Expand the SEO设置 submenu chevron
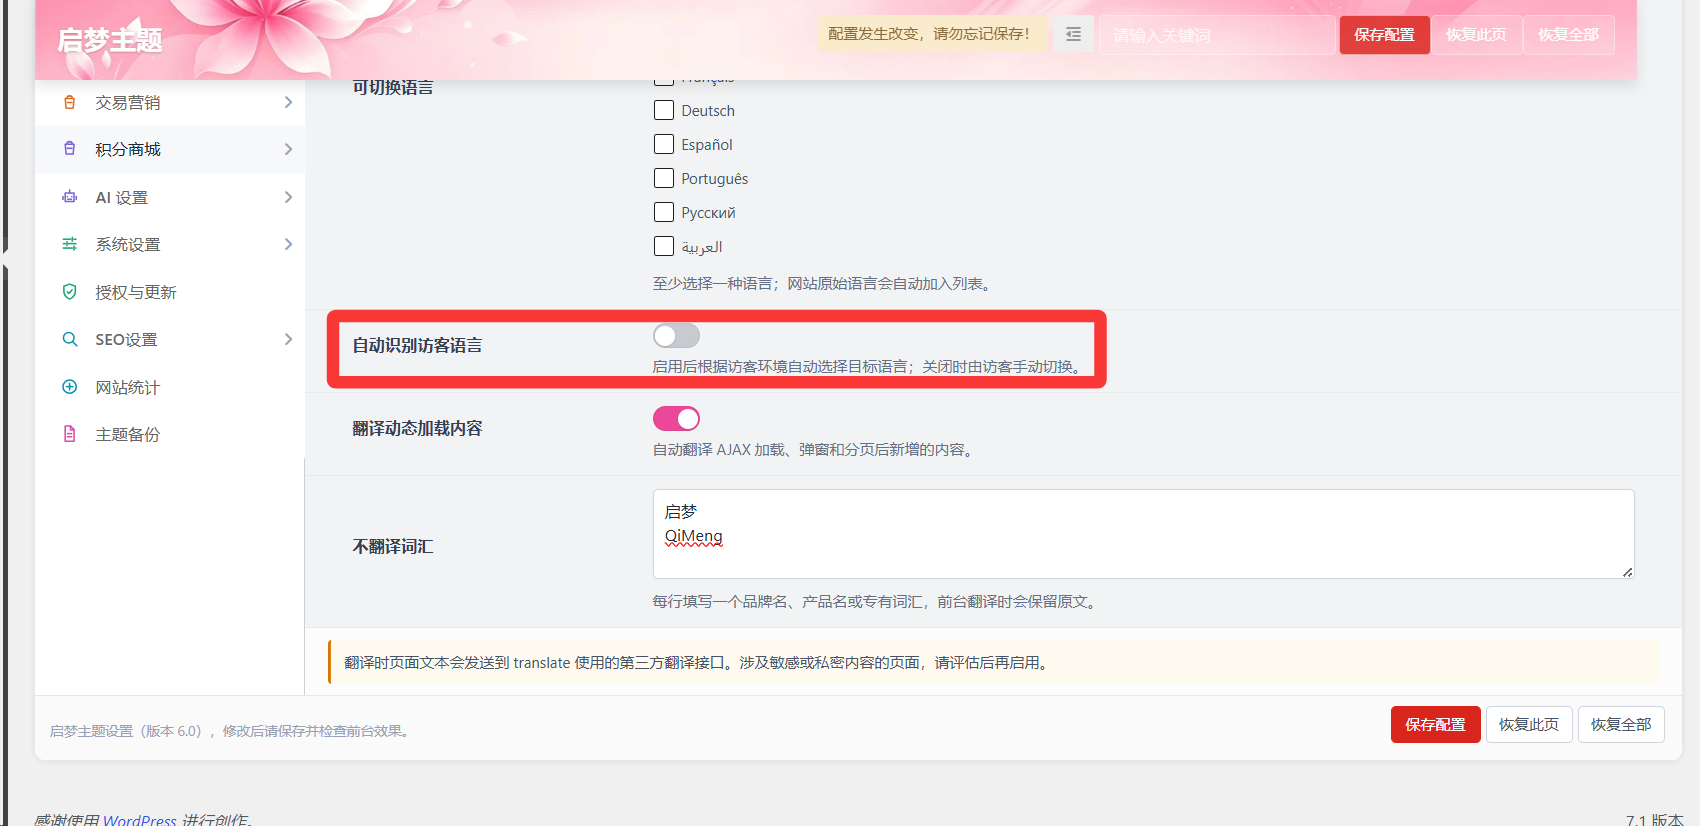 288,339
